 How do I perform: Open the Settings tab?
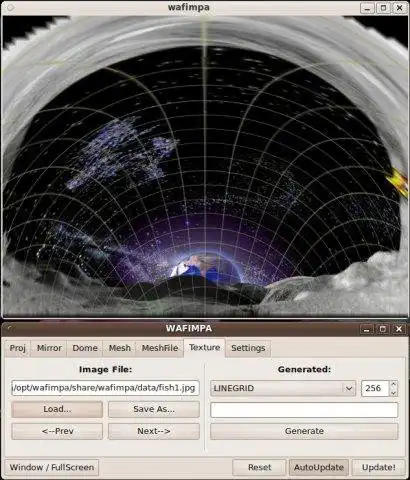[x=248, y=348]
